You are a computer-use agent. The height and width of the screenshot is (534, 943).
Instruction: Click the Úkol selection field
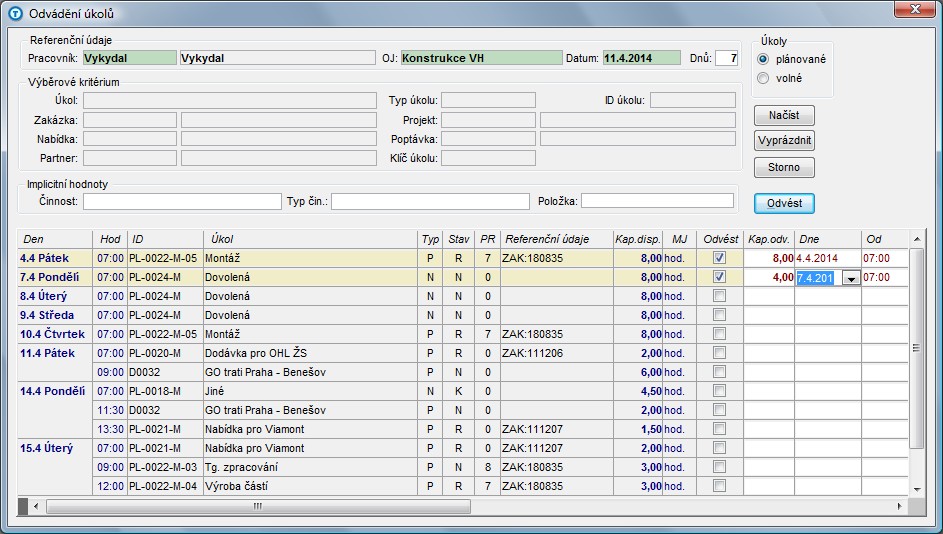(230, 100)
